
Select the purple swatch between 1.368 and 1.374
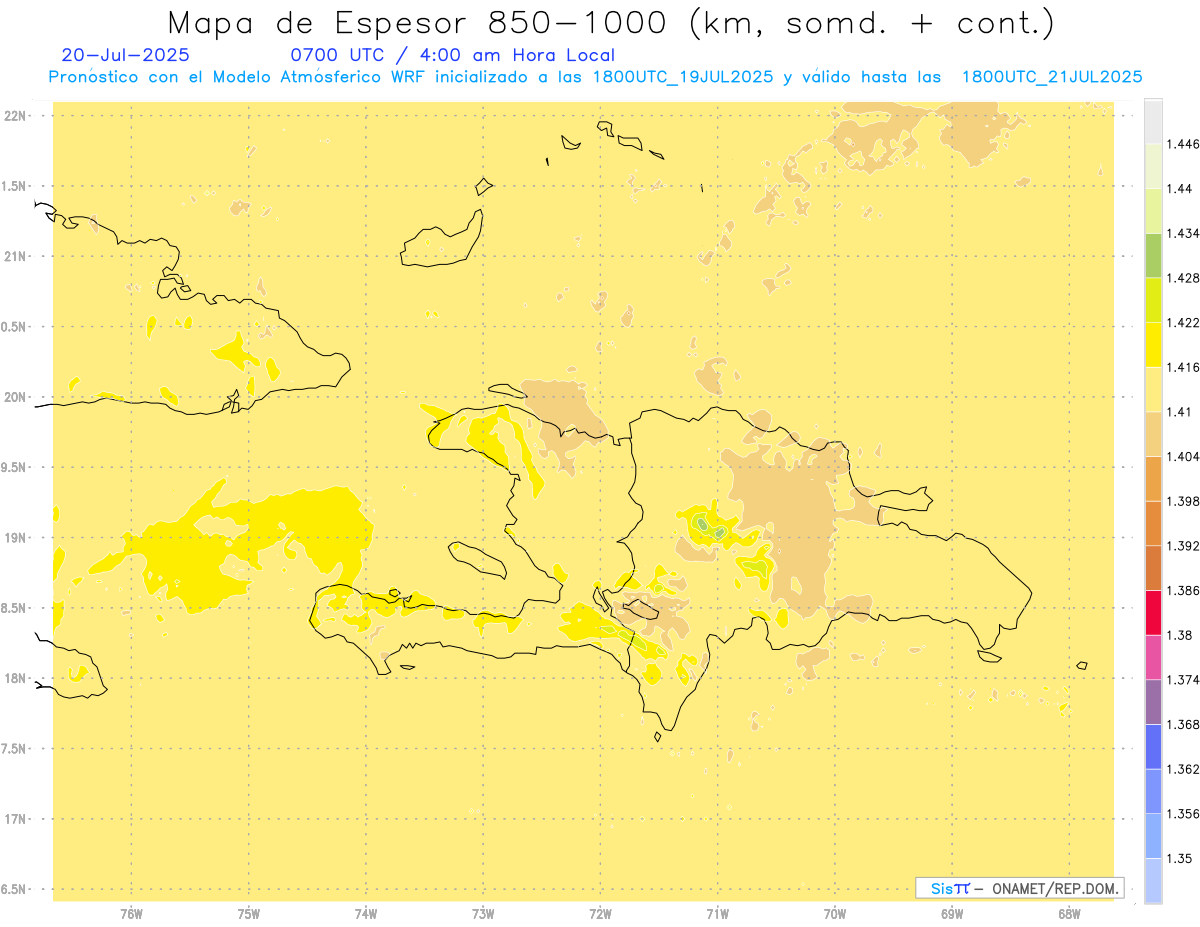pos(1153,702)
